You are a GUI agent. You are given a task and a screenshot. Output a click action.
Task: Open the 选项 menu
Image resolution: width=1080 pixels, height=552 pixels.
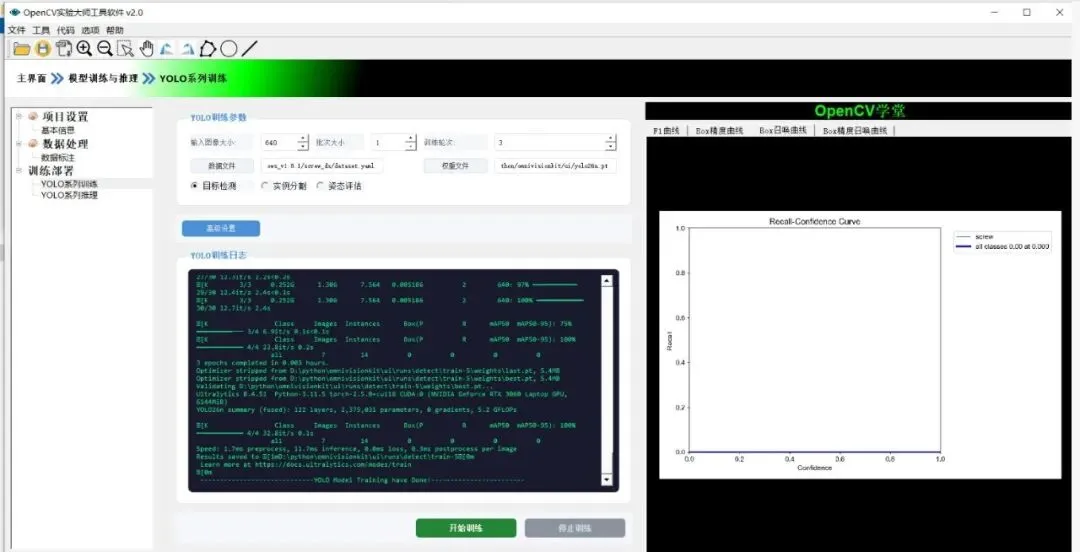[x=90, y=30]
